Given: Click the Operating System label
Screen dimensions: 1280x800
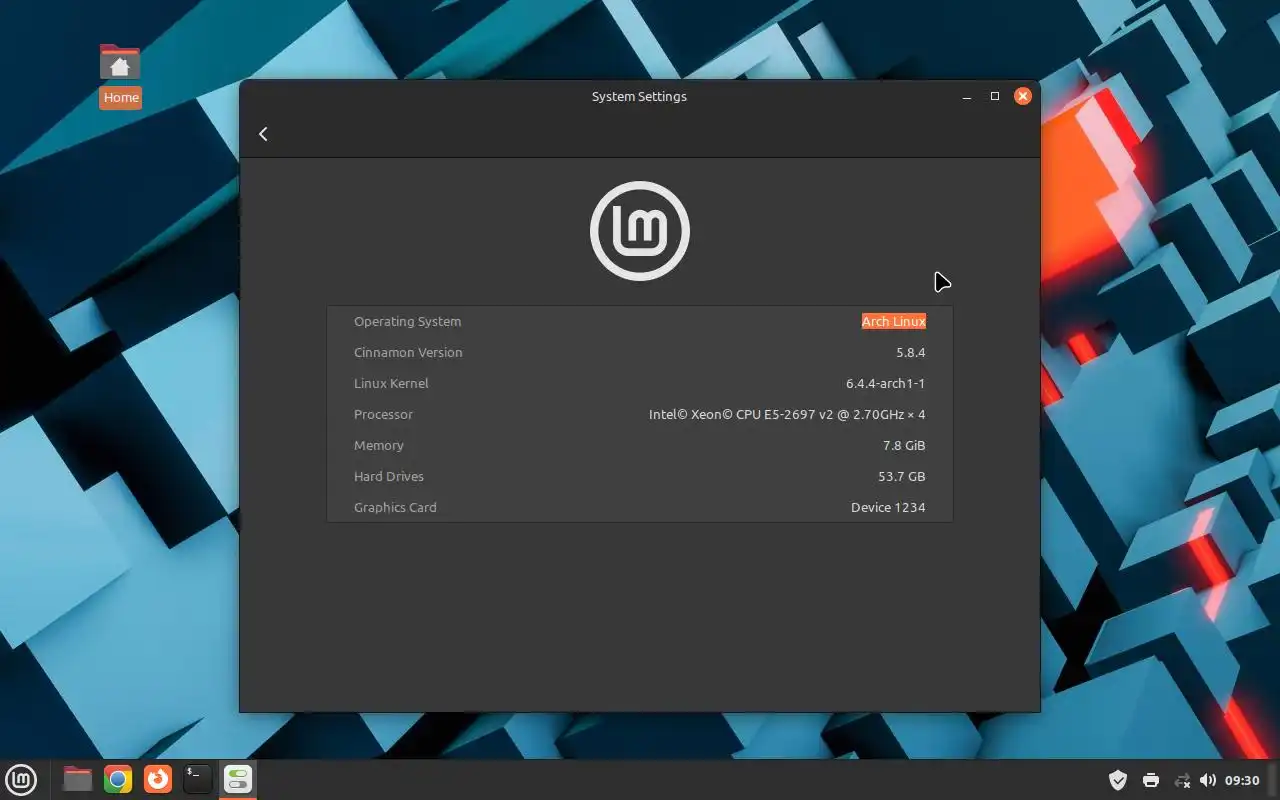Looking at the screenshot, I should (407, 321).
